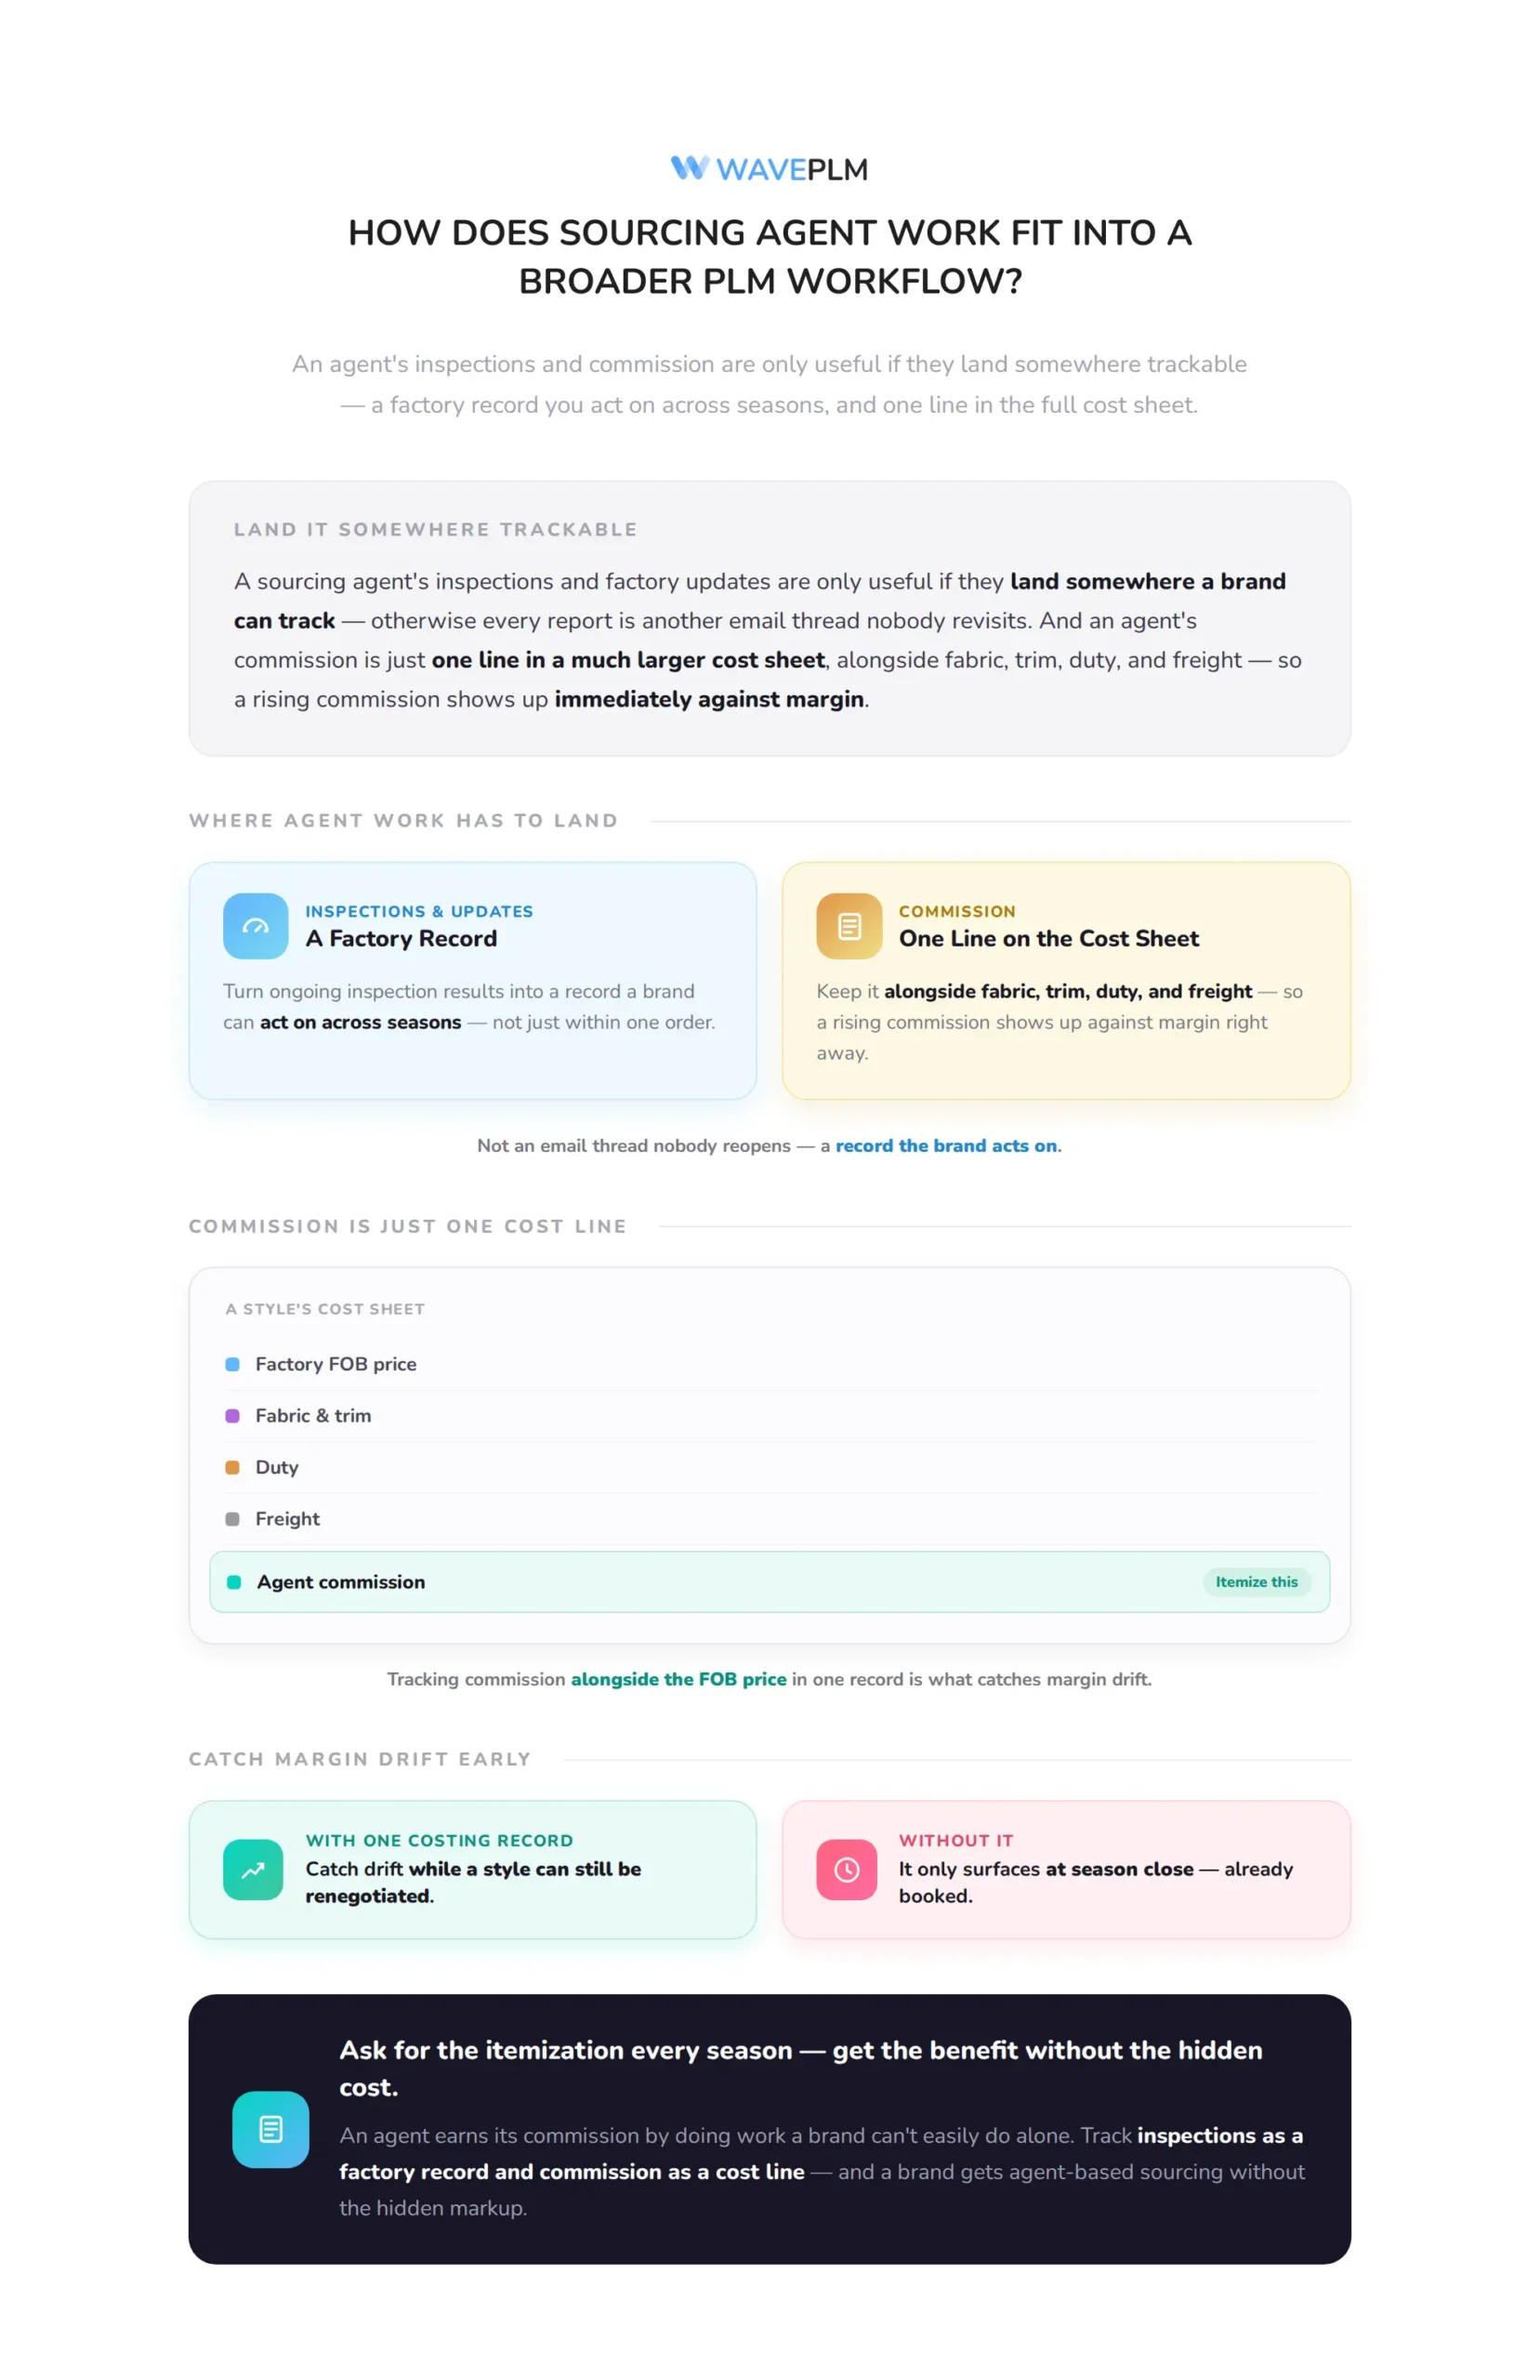Click the A Factory Record card title

pyautogui.click(x=401, y=938)
